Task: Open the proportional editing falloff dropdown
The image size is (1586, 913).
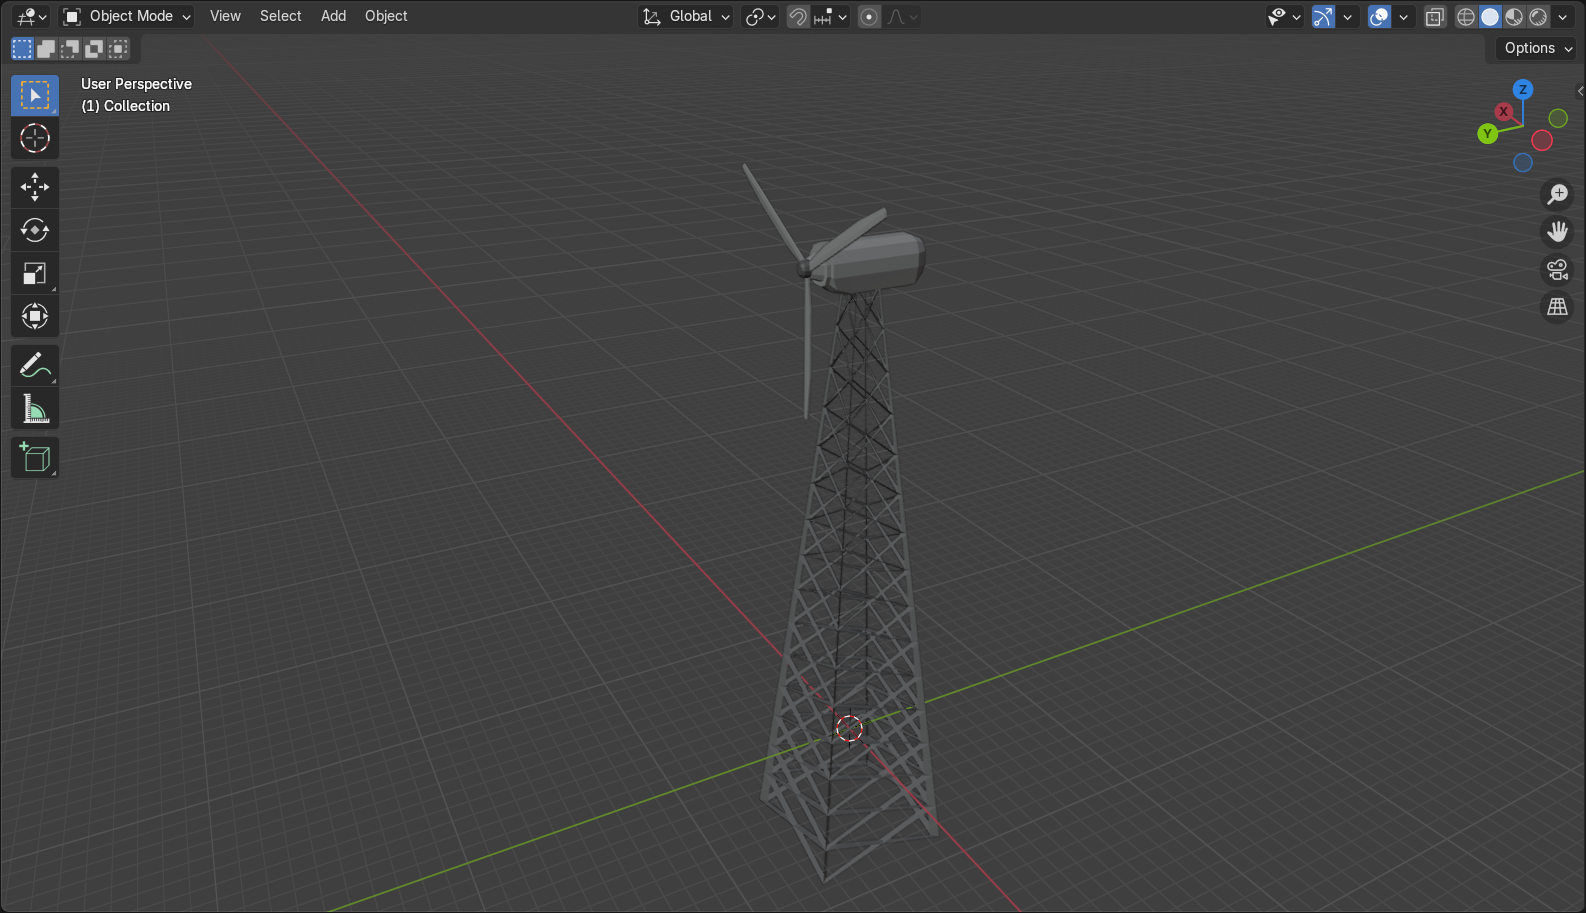Action: pos(902,16)
